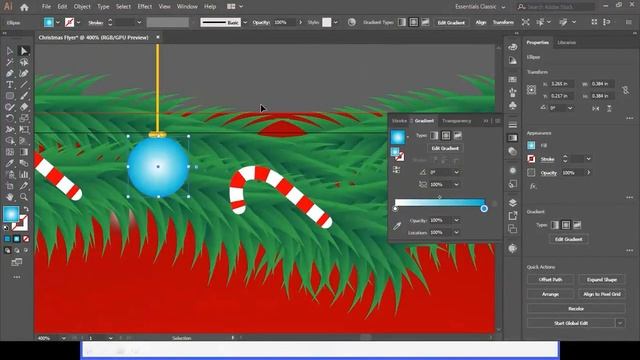Open fill color dropdown in control bar
640x360 pixels.
pyautogui.click(x=58, y=23)
